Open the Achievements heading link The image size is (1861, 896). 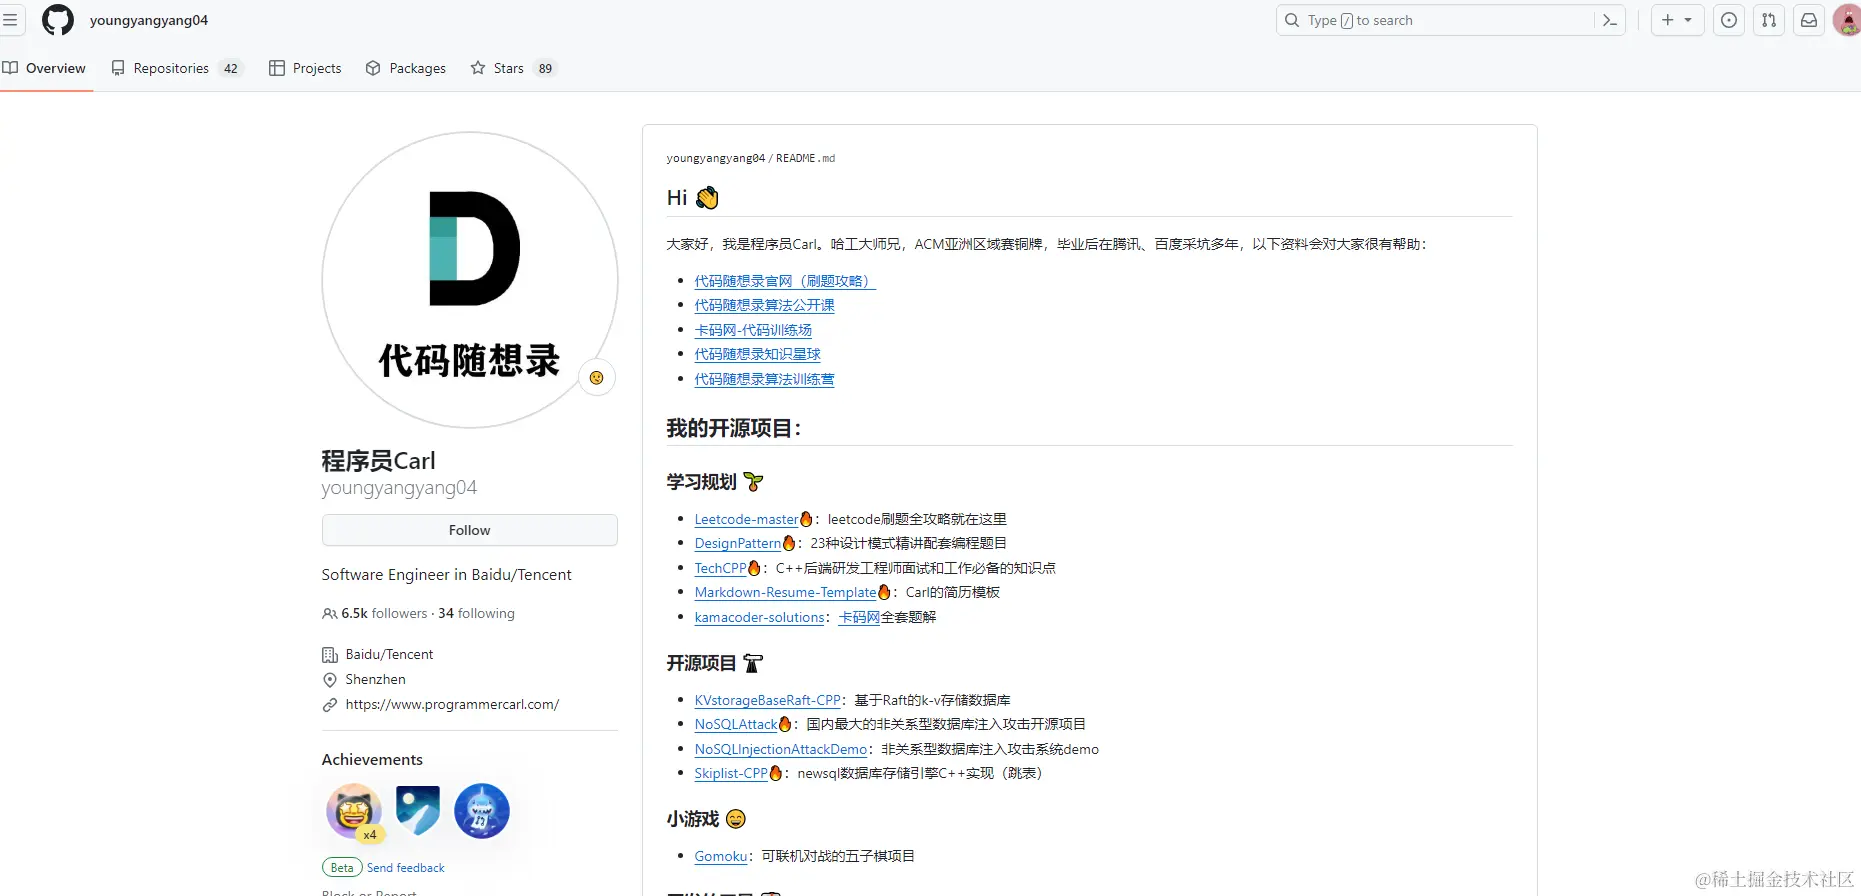(372, 760)
